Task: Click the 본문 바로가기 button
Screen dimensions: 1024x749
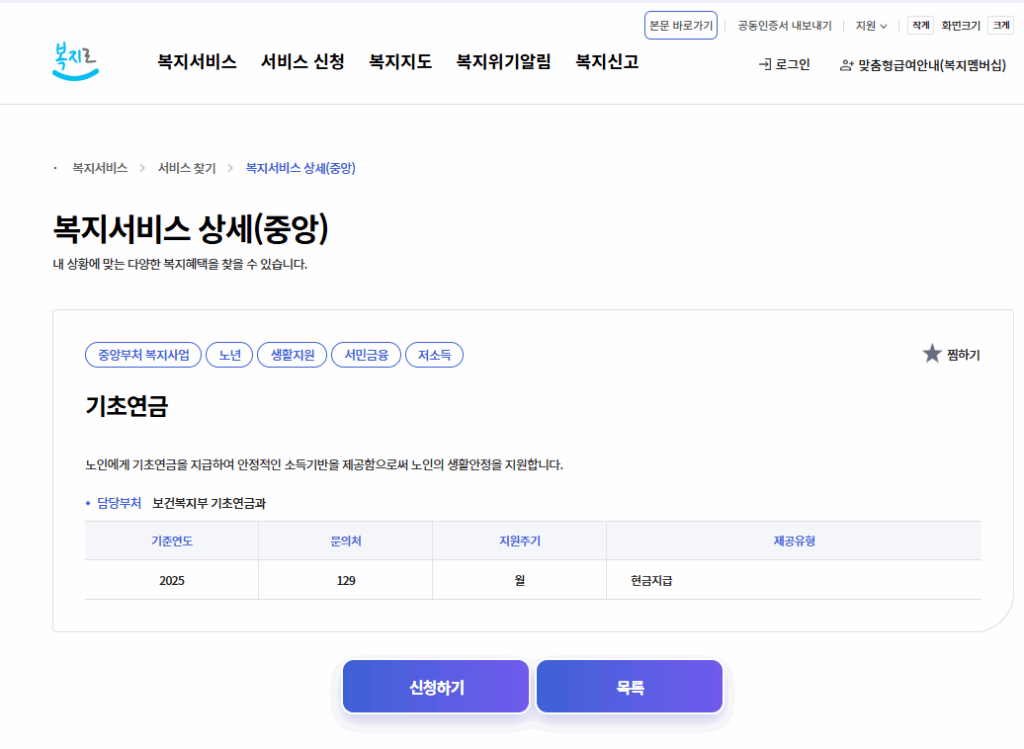Action: point(680,25)
